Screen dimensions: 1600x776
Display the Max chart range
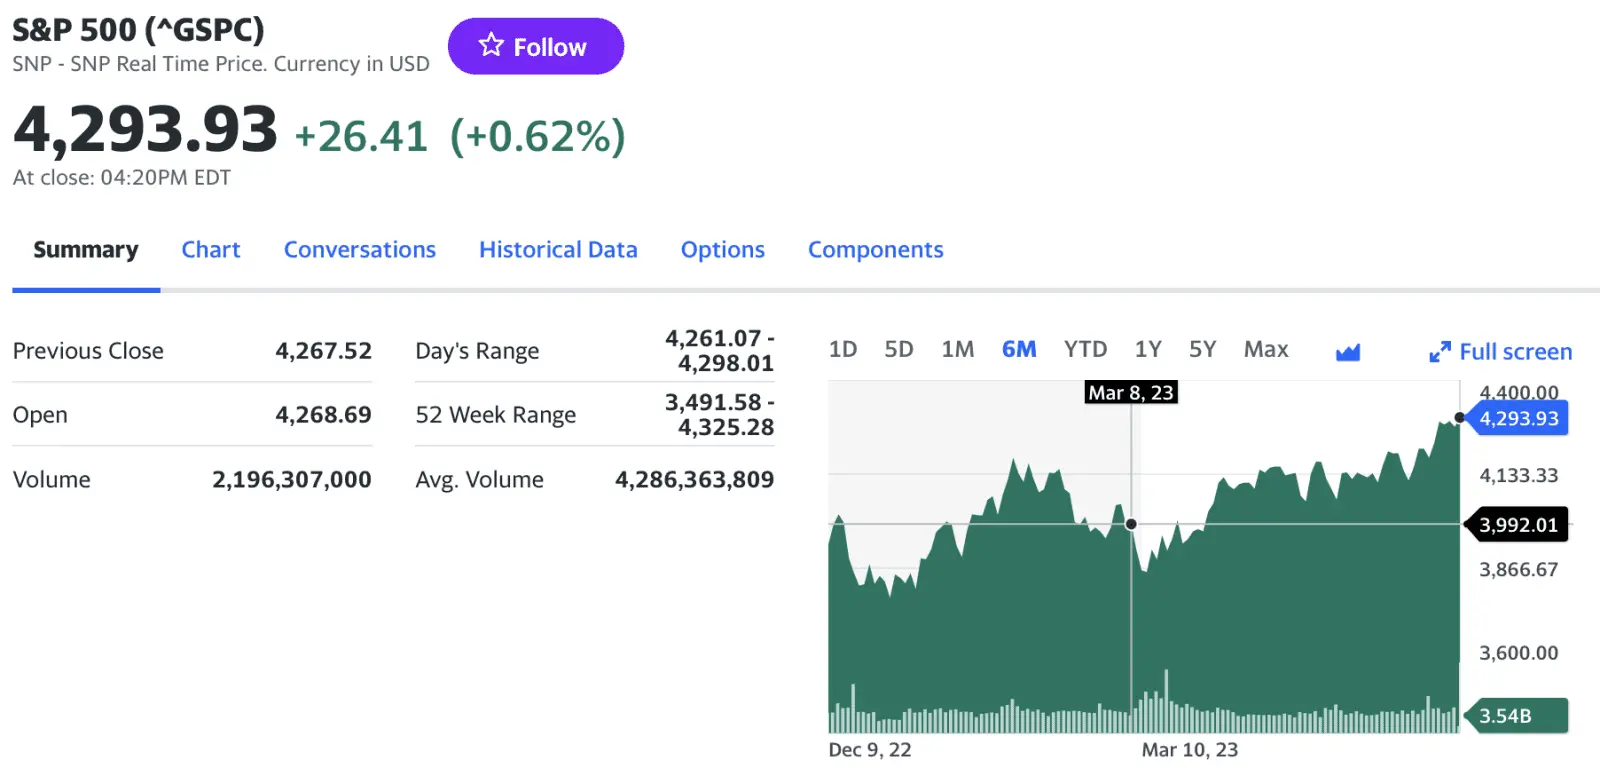[x=1266, y=350]
